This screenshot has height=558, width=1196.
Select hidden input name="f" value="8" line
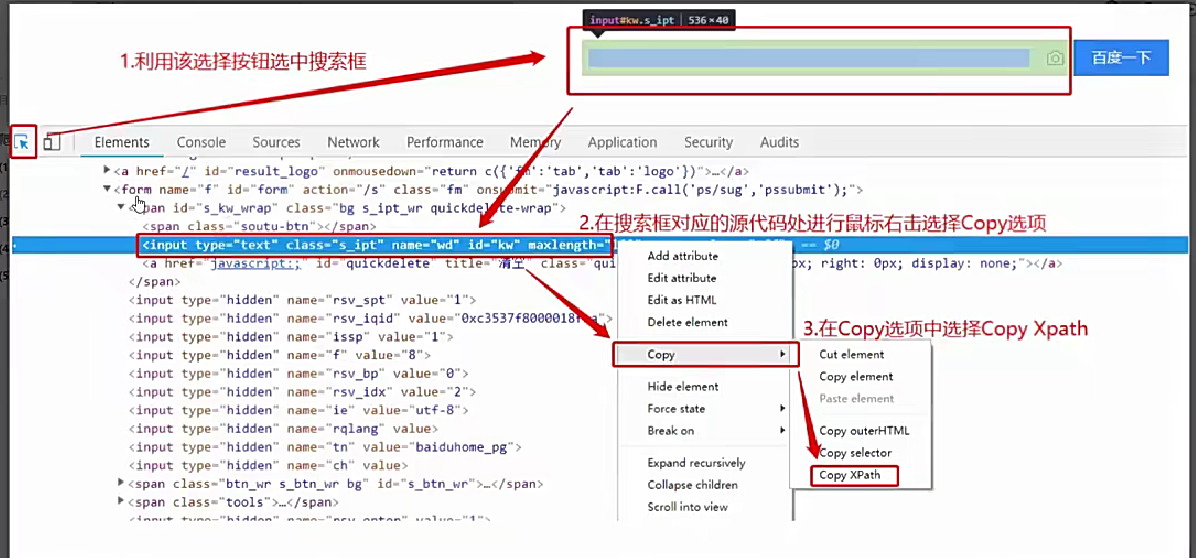[280, 354]
